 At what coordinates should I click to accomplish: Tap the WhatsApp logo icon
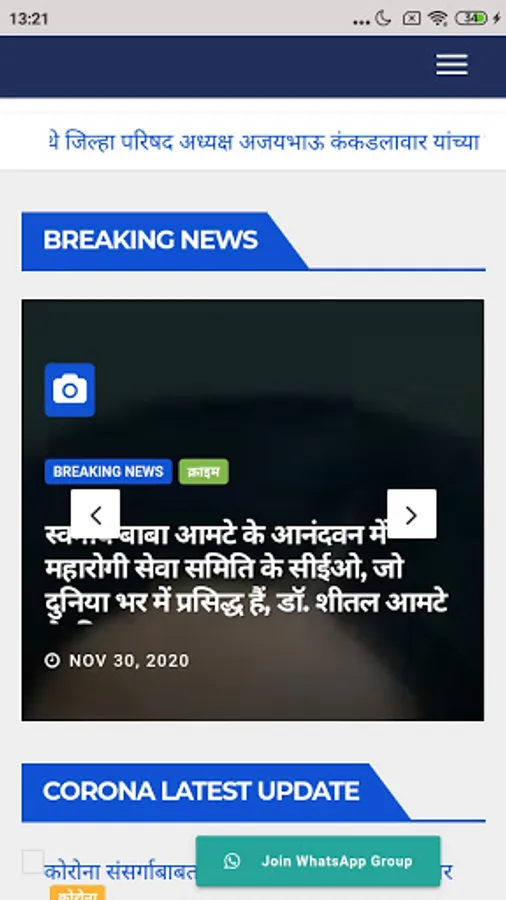232,861
